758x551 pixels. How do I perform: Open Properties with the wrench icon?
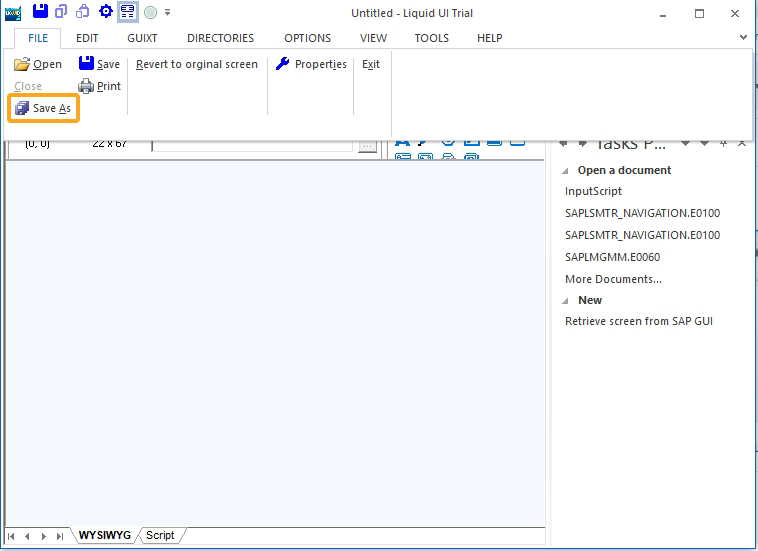coord(283,64)
